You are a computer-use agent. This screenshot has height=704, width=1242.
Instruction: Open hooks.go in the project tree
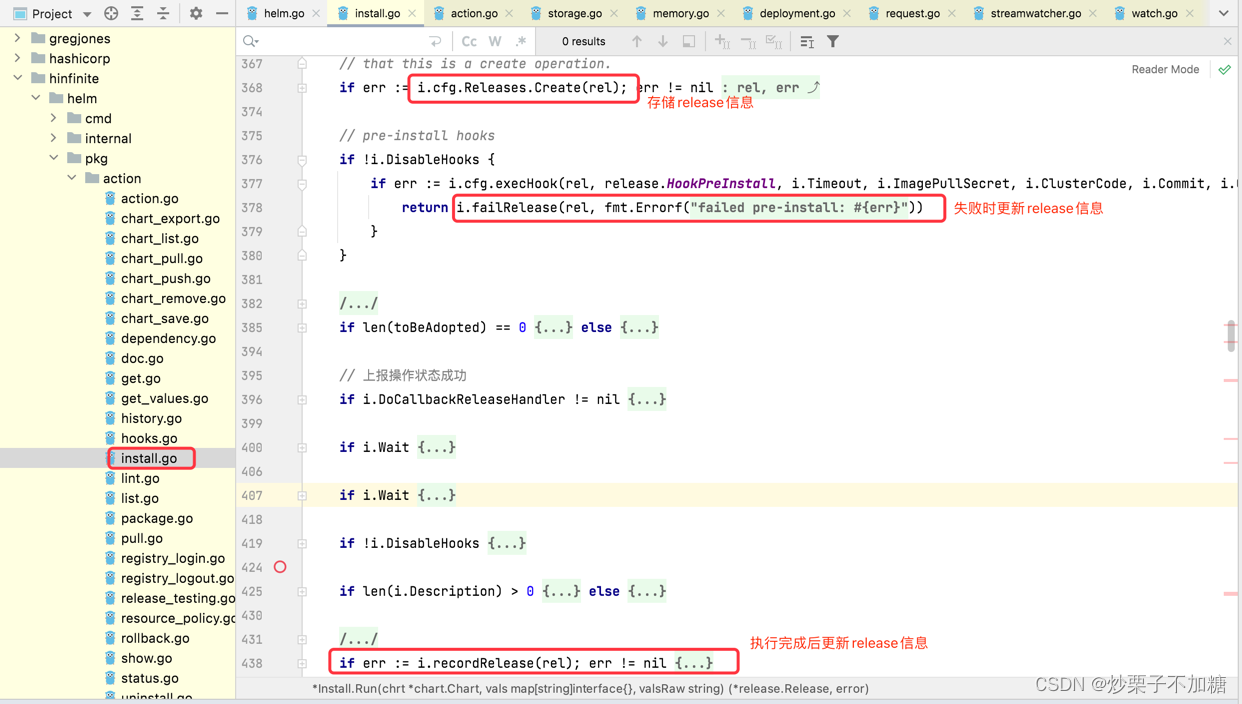click(149, 438)
